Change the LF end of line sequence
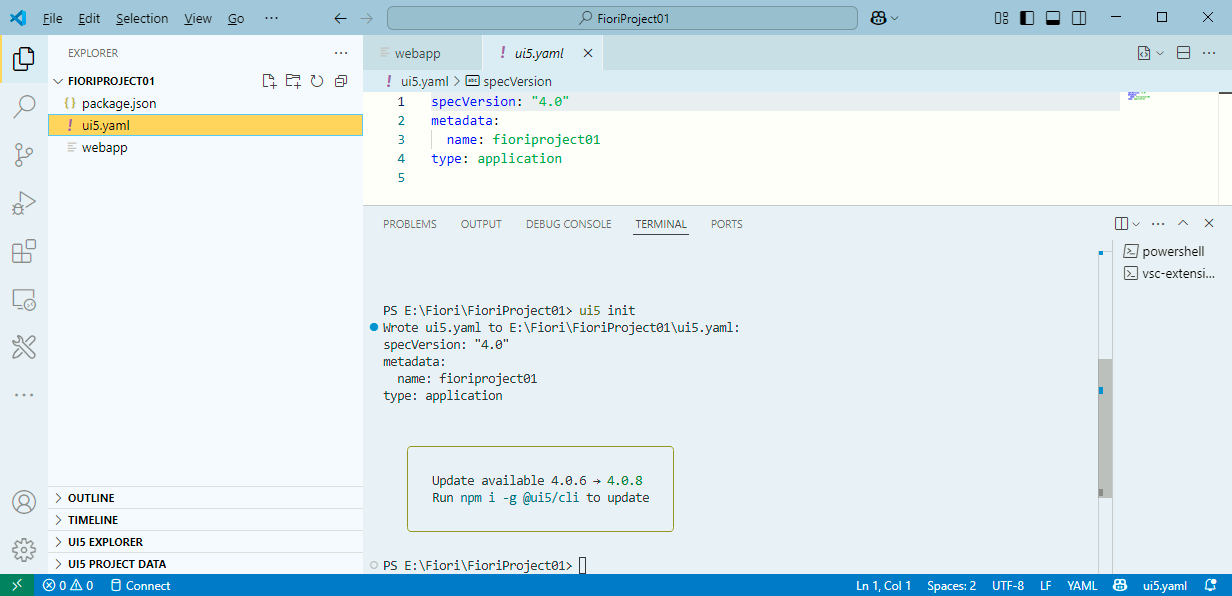The width and height of the screenshot is (1232, 596). pos(1046,585)
